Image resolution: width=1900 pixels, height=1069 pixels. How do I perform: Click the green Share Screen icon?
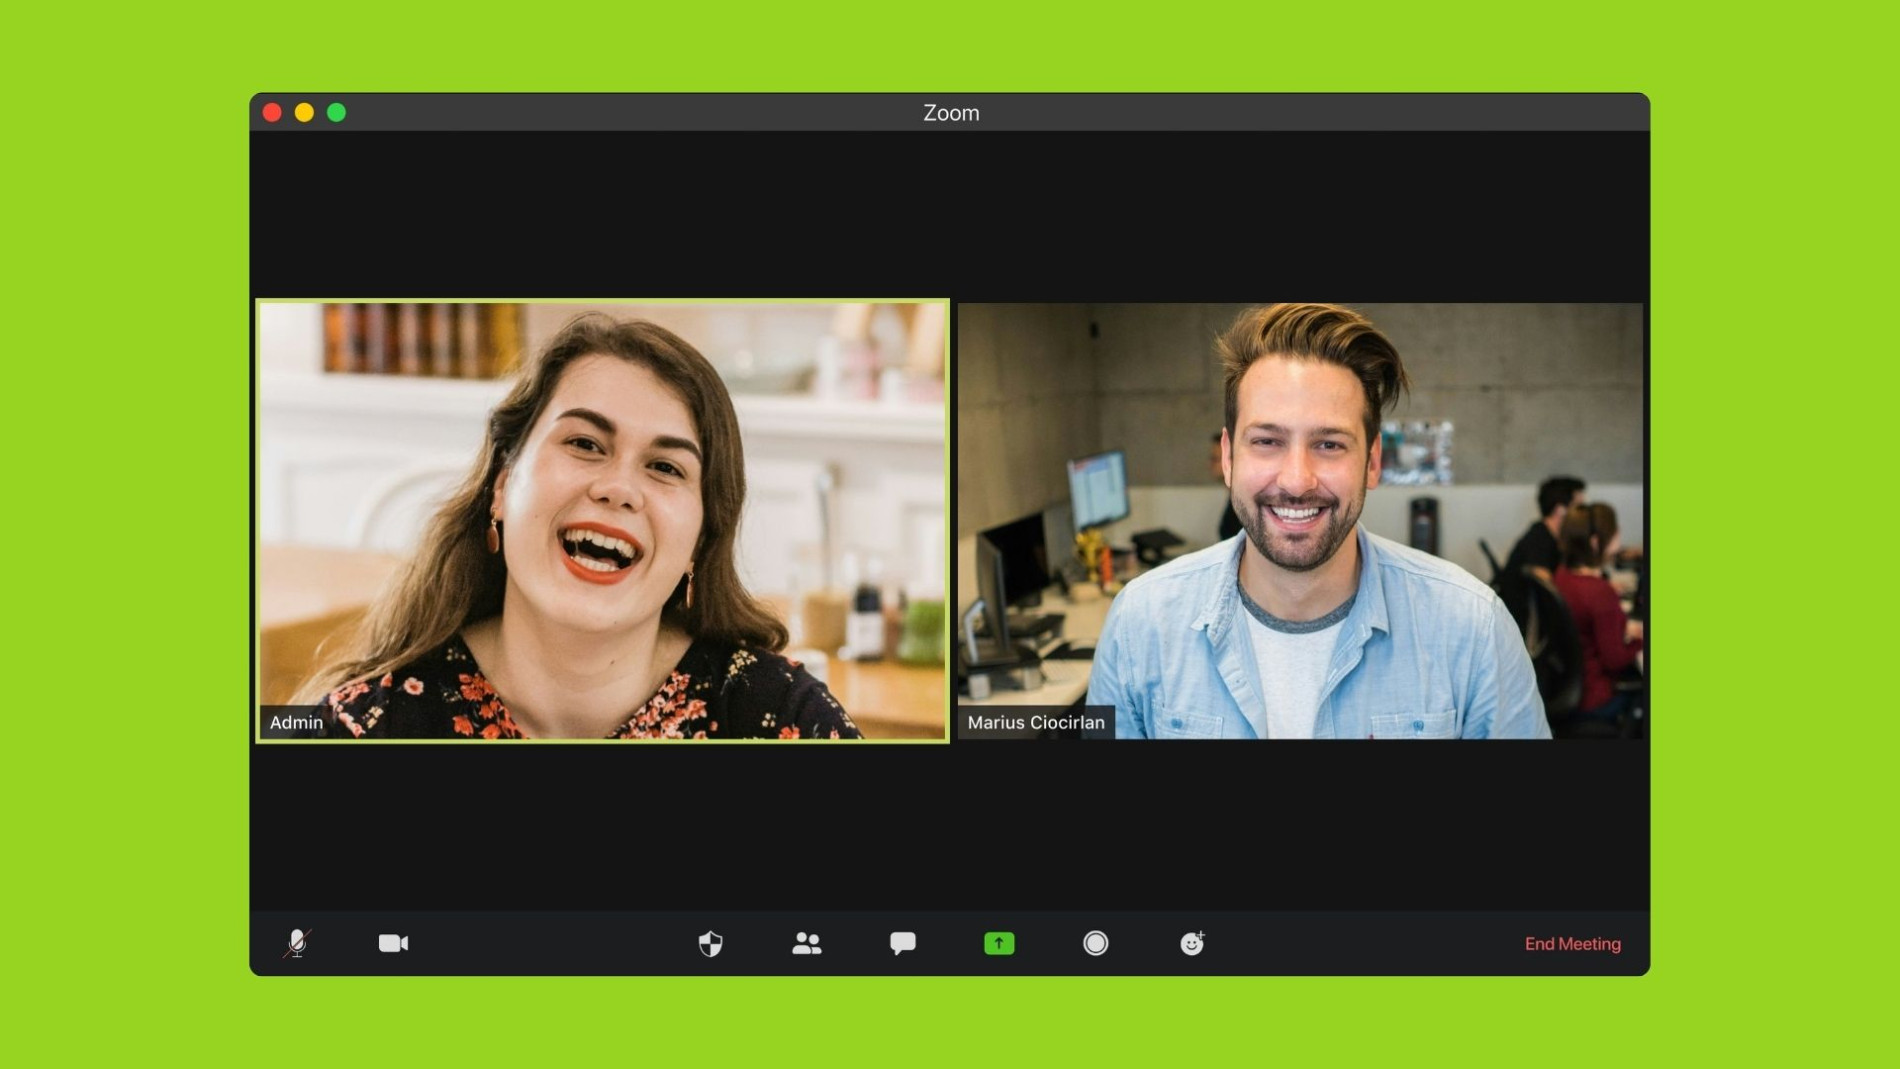(999, 943)
